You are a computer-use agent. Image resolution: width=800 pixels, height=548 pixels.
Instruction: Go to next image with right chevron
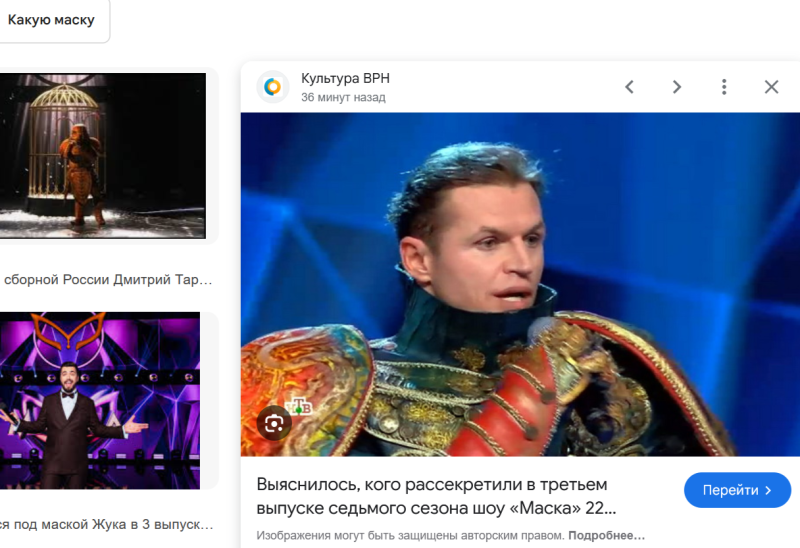coord(677,87)
